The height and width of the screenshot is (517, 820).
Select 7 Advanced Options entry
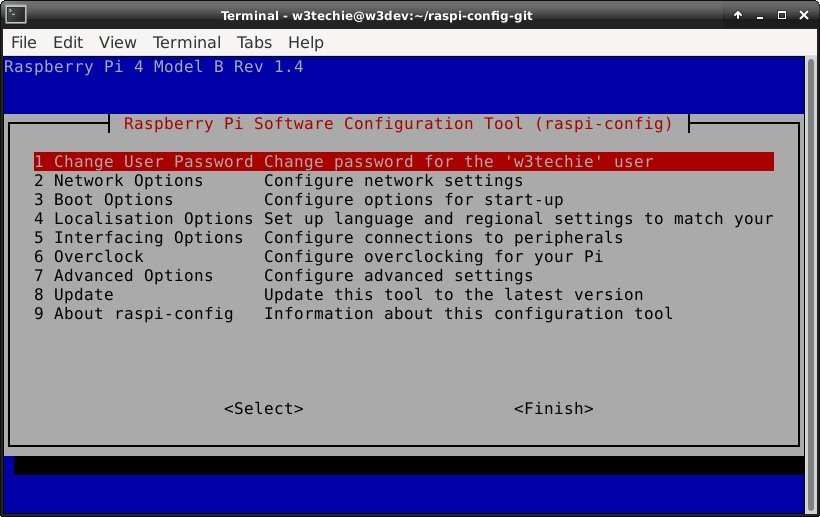(x=404, y=275)
